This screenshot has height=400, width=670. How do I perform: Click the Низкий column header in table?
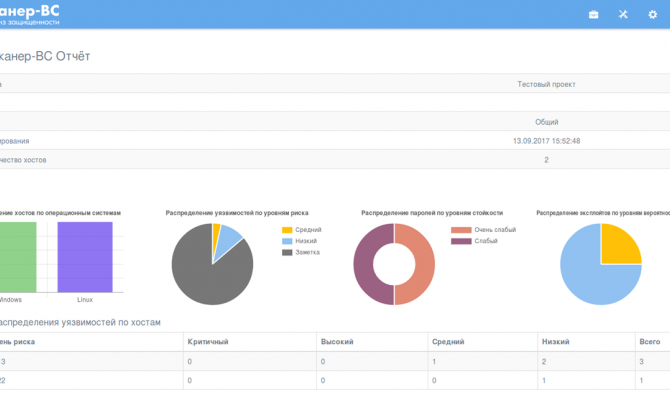click(555, 342)
